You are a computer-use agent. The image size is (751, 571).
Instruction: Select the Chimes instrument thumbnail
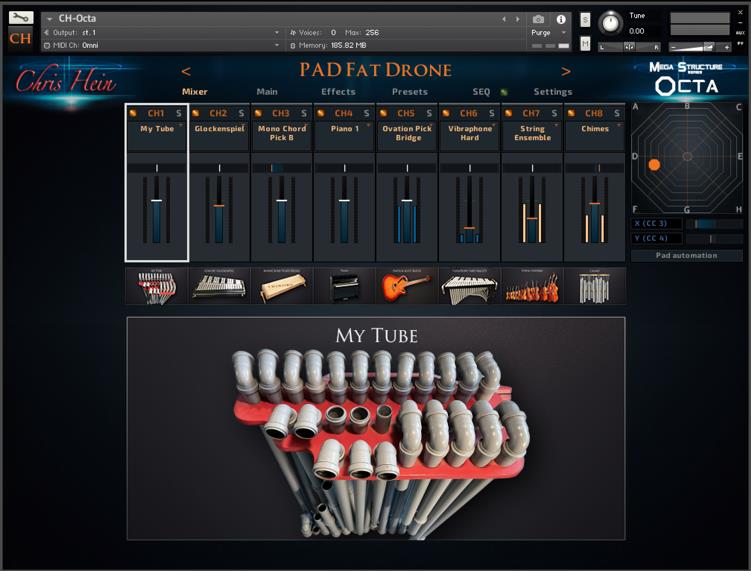594,286
